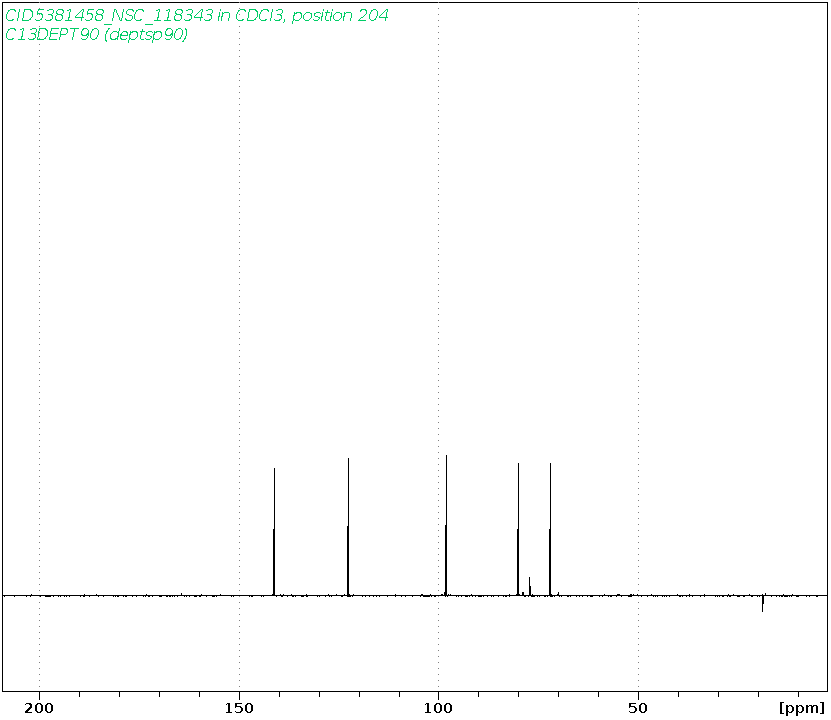
Task: Click the peak near 72 ppm
Action: pyautogui.click(x=550, y=529)
